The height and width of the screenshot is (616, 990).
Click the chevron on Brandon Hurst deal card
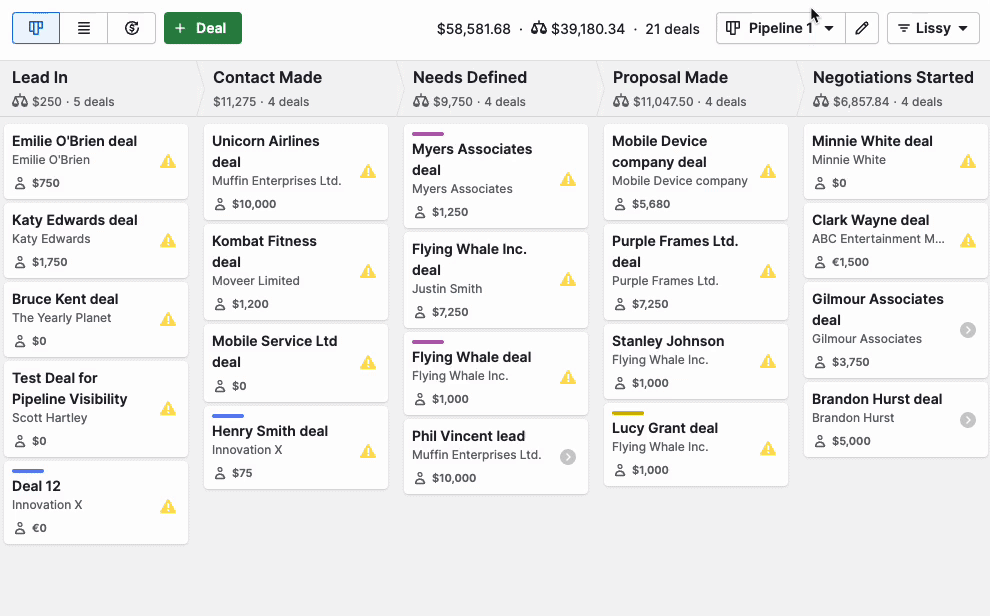click(x=967, y=419)
